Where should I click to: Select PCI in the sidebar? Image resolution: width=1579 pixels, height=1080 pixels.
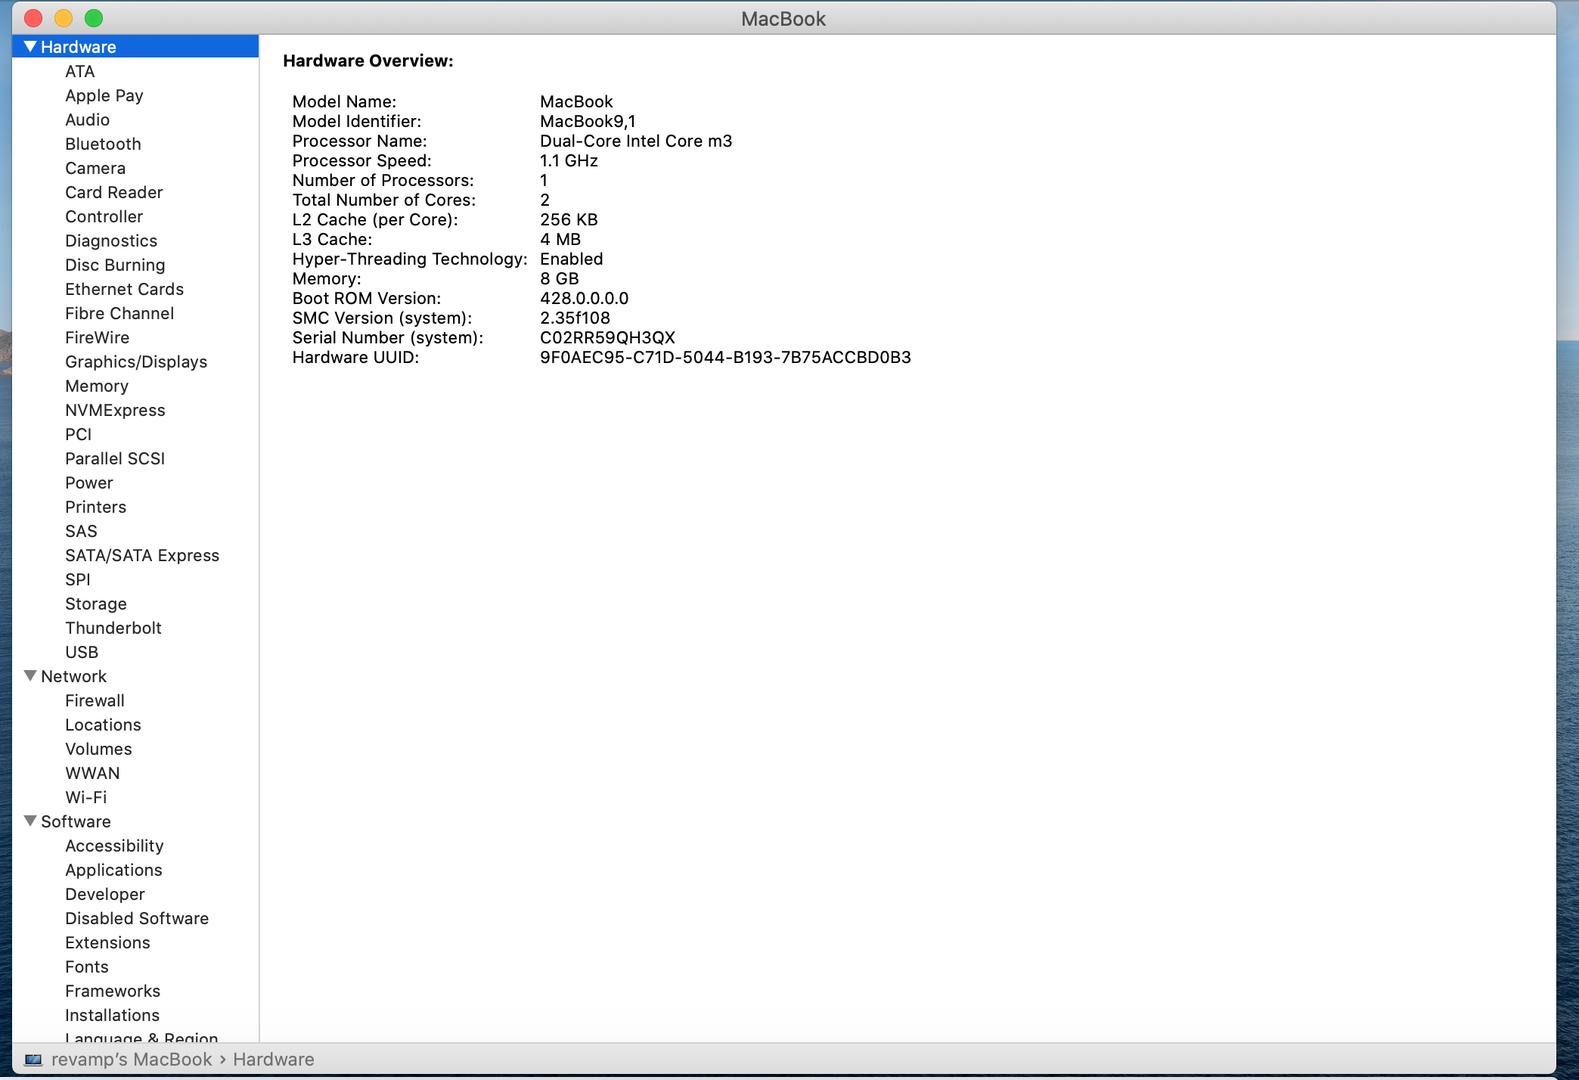pos(78,434)
